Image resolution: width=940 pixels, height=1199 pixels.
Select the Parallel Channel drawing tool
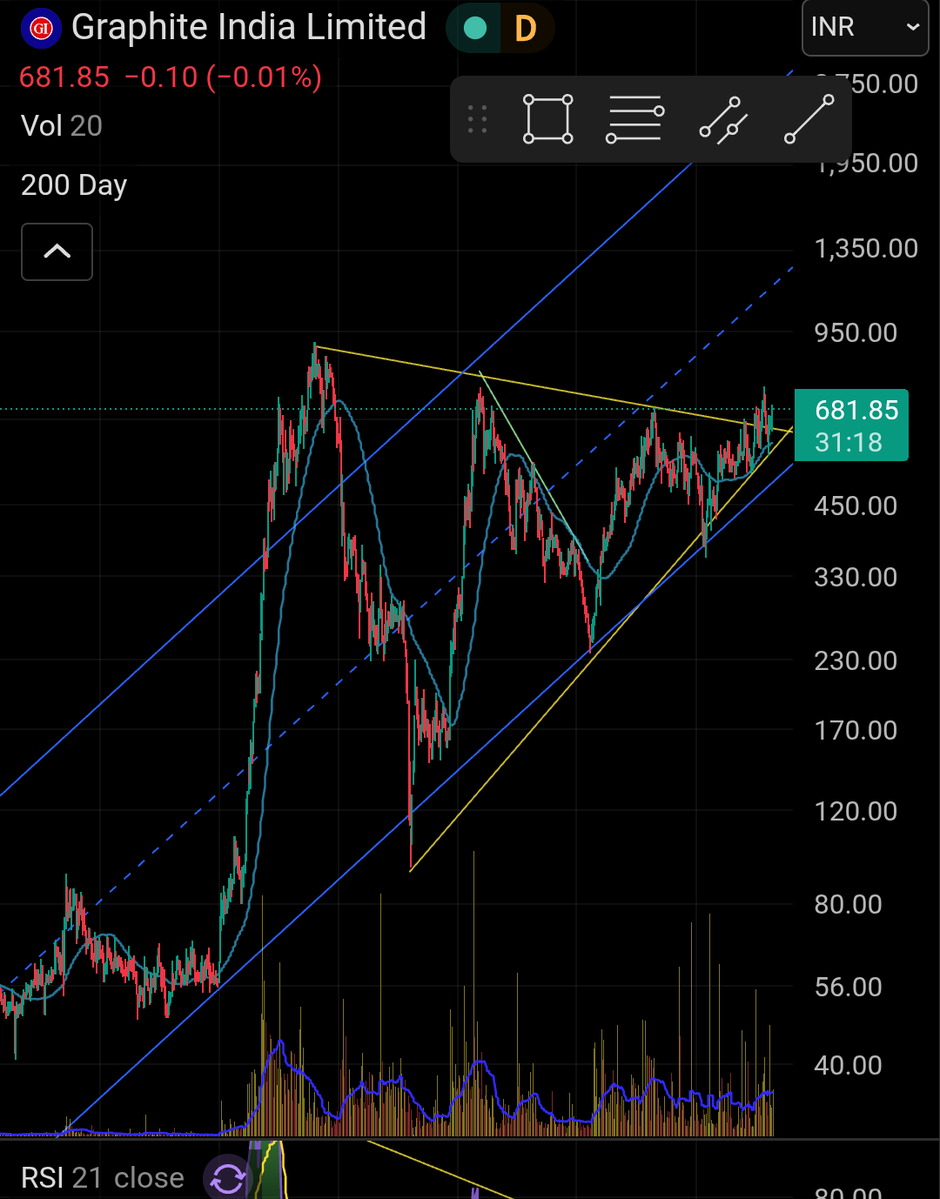723,118
